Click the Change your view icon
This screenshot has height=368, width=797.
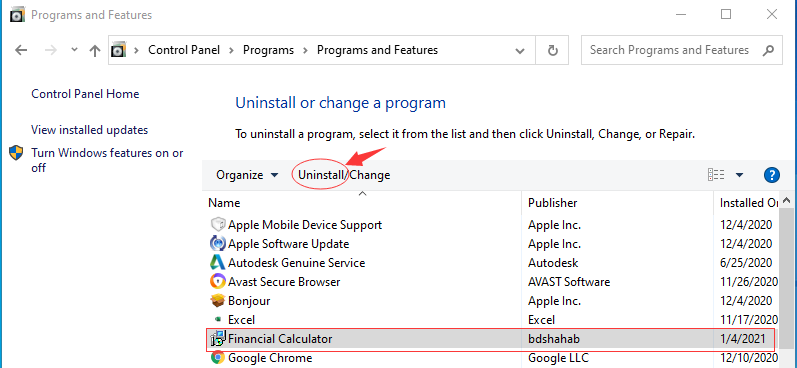pyautogui.click(x=716, y=175)
